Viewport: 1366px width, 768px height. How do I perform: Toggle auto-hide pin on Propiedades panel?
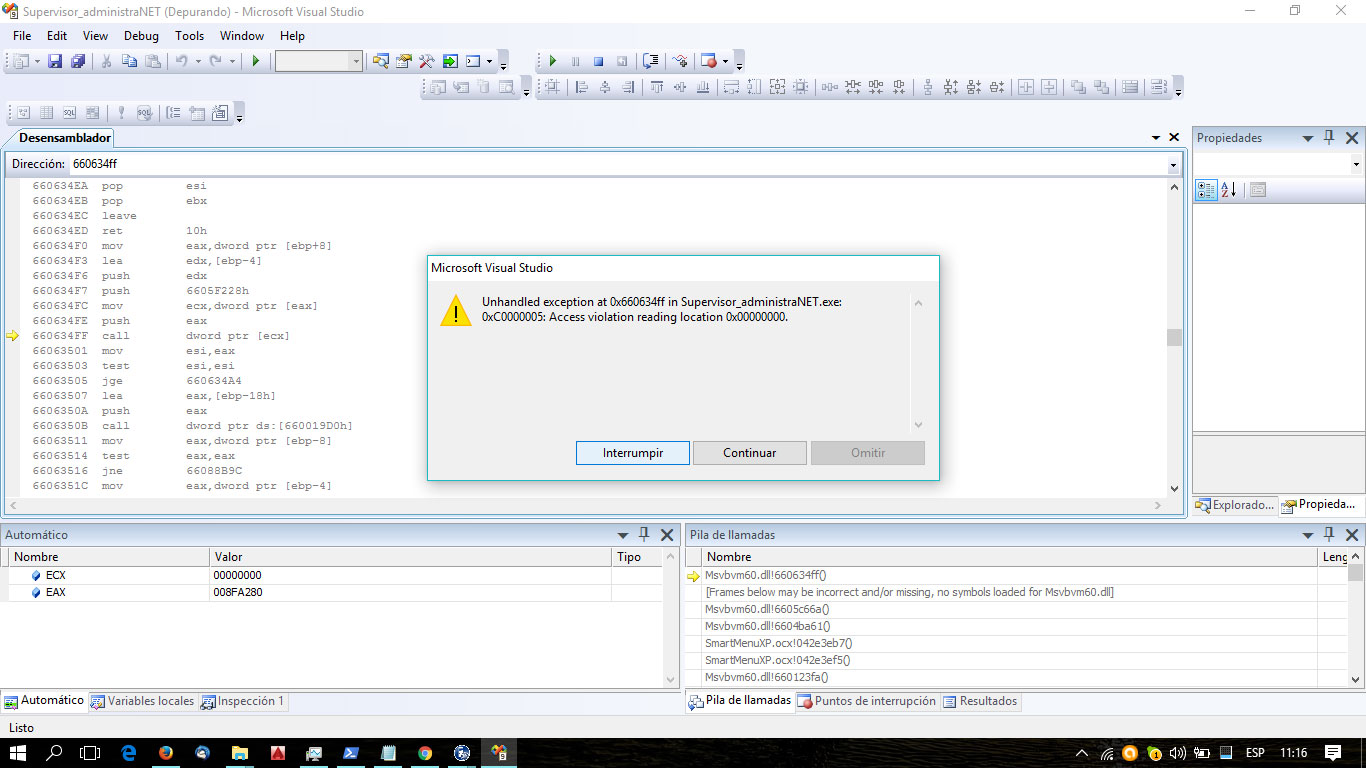[x=1329, y=138]
